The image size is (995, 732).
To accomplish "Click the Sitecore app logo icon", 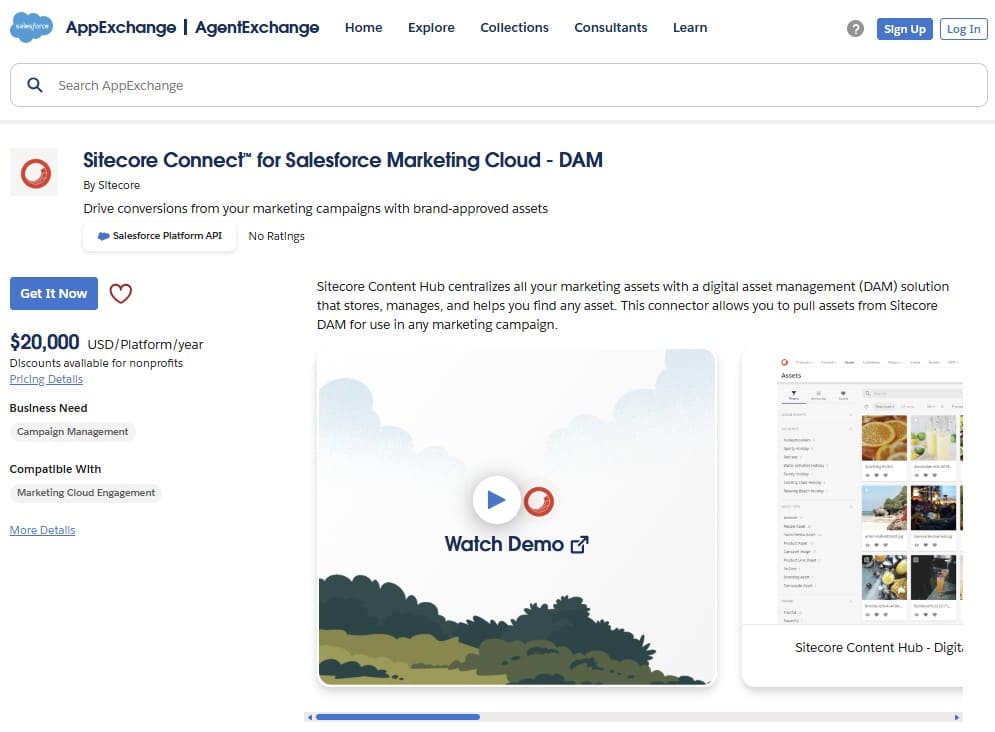I will (34, 171).
